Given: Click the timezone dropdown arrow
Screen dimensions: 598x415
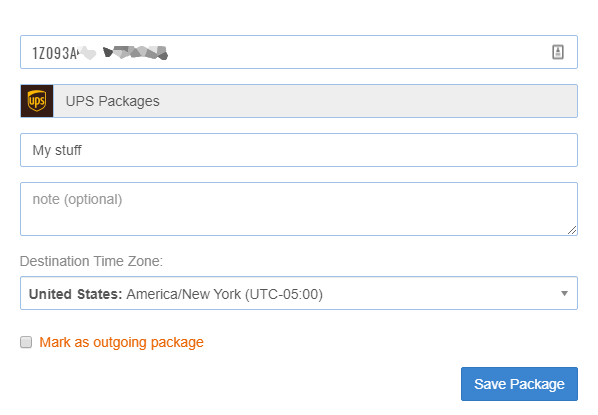Looking at the screenshot, I should point(564,293).
